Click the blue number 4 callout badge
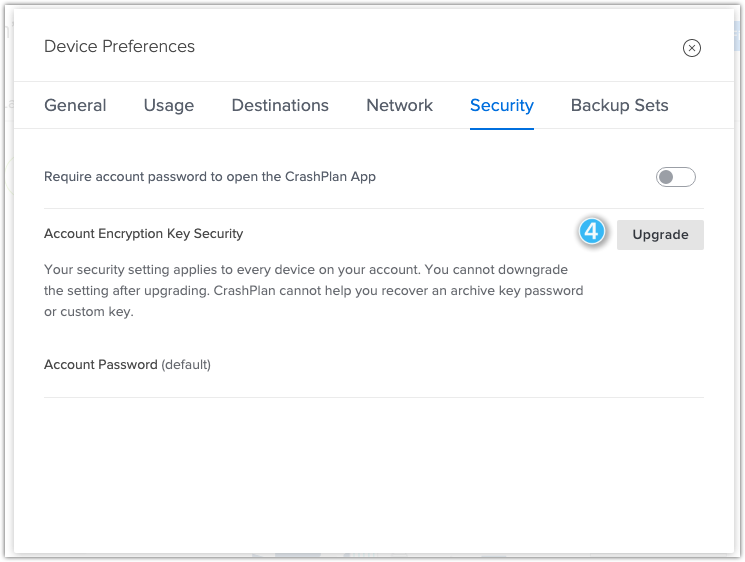The image size is (745, 562). (x=592, y=232)
